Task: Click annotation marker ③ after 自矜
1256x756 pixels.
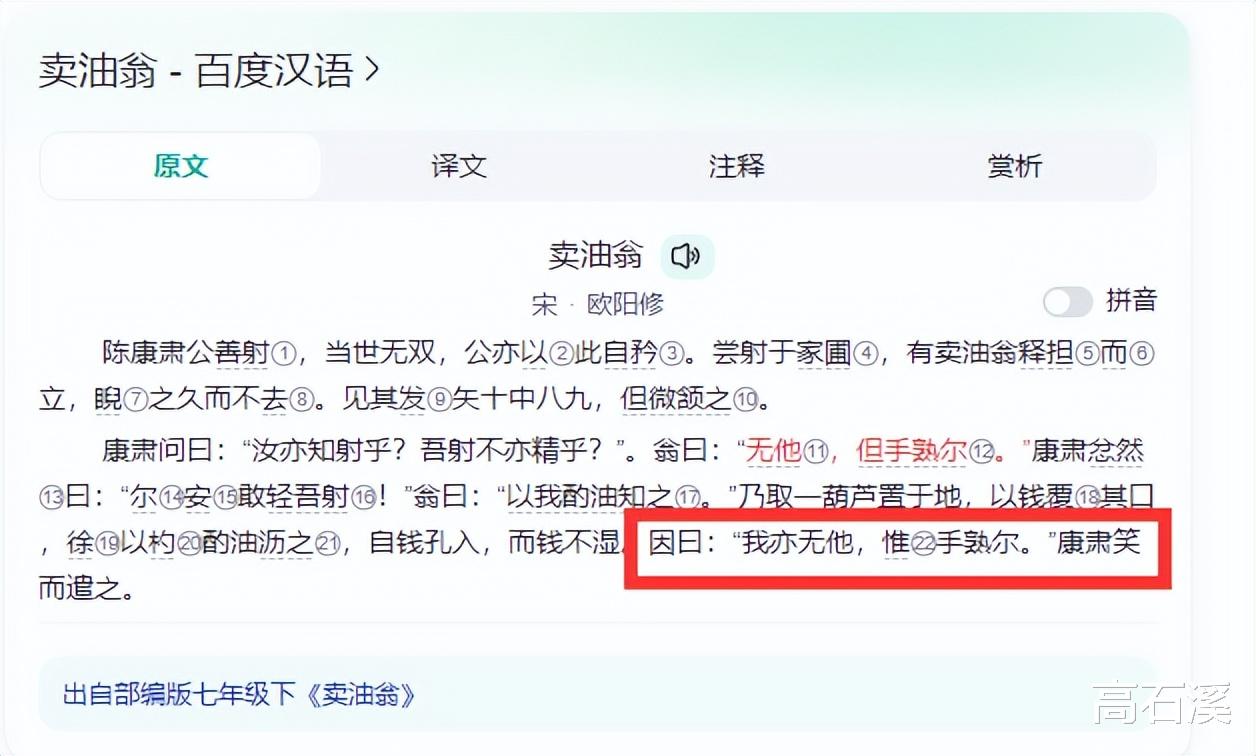Action: (x=673, y=353)
